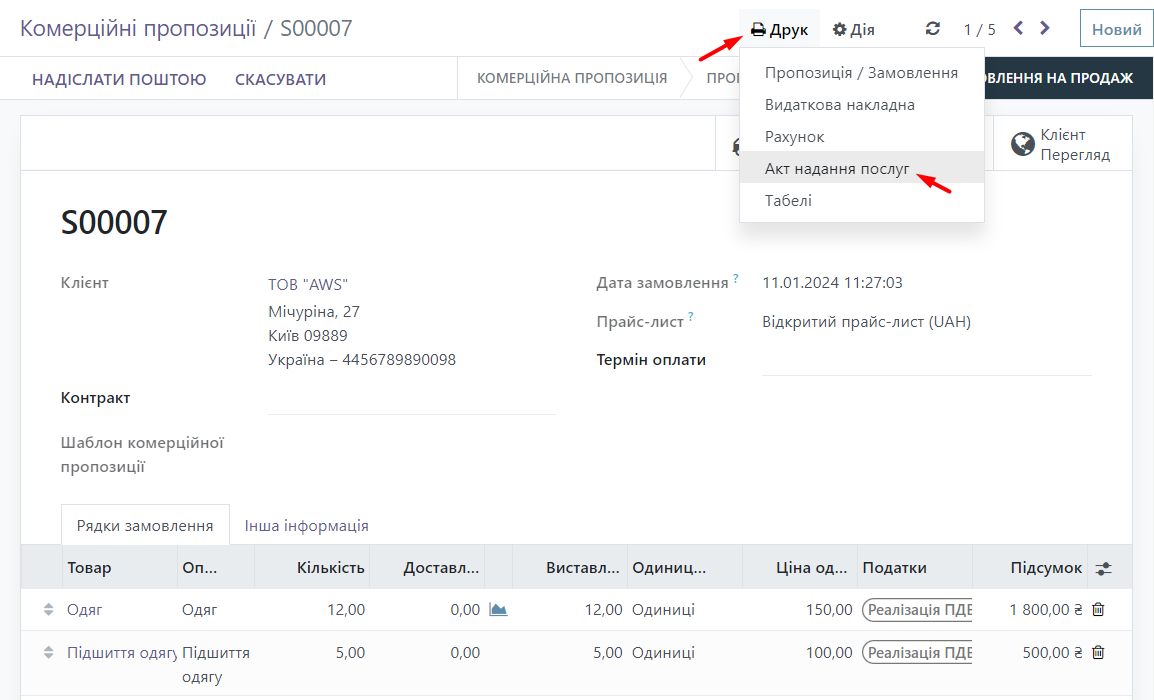Image resolution: width=1154 pixels, height=700 pixels.
Task: Click the Клієнт Перегляд globe button
Action: (x=1062, y=144)
